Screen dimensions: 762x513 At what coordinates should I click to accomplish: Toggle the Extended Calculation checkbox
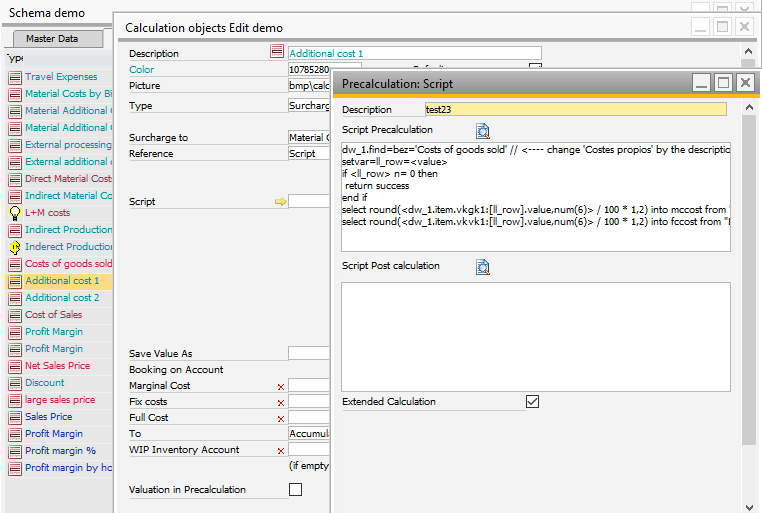[x=532, y=402]
